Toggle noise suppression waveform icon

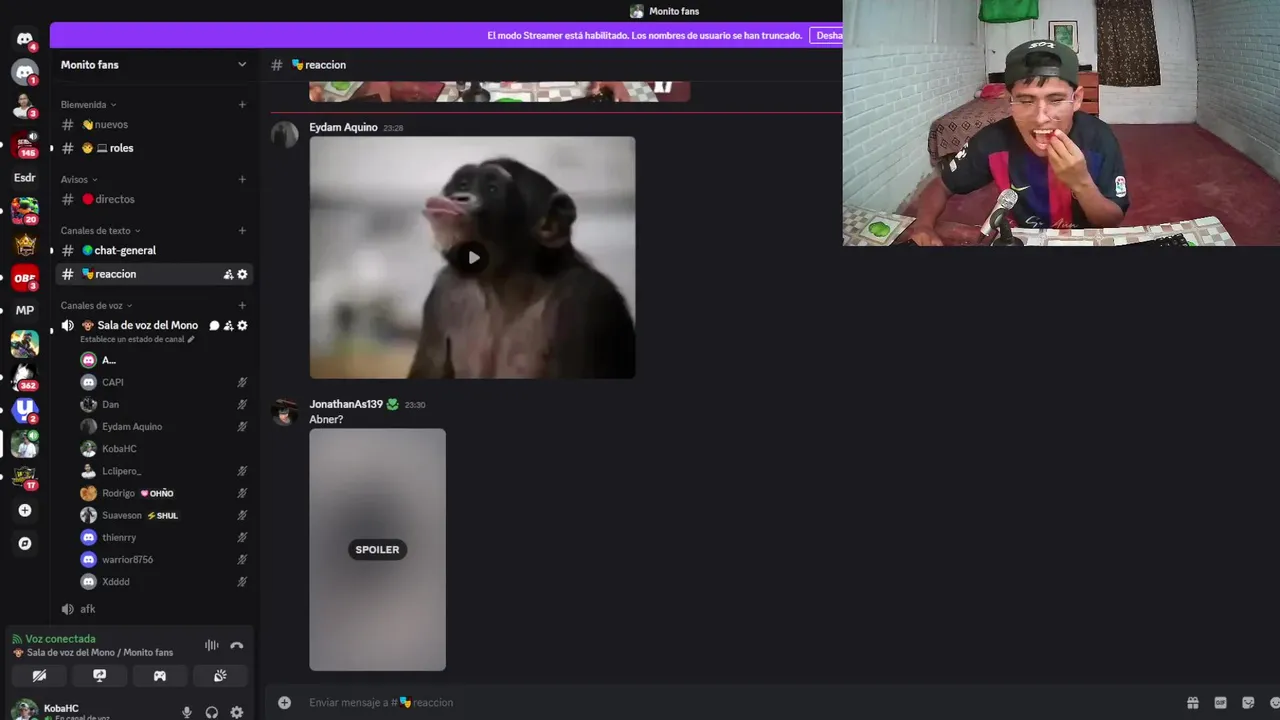(211, 646)
